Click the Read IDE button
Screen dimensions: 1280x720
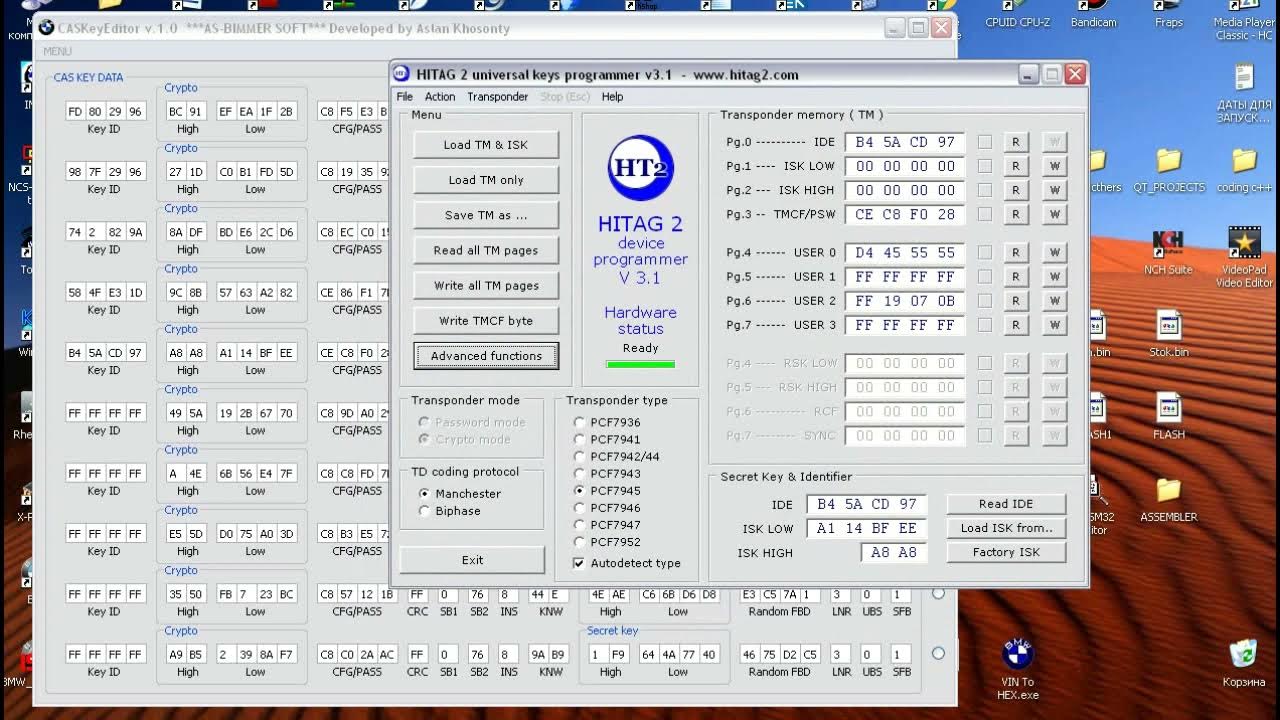coord(1006,503)
